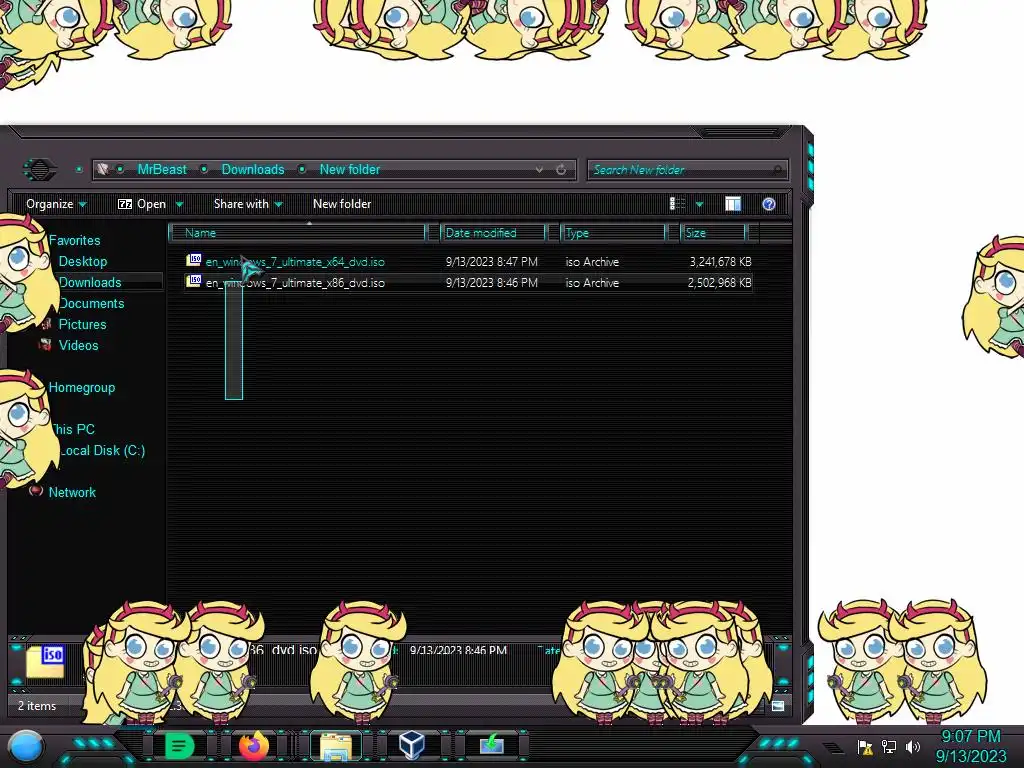
Task: Click the Open toolbar button
Action: pos(142,204)
